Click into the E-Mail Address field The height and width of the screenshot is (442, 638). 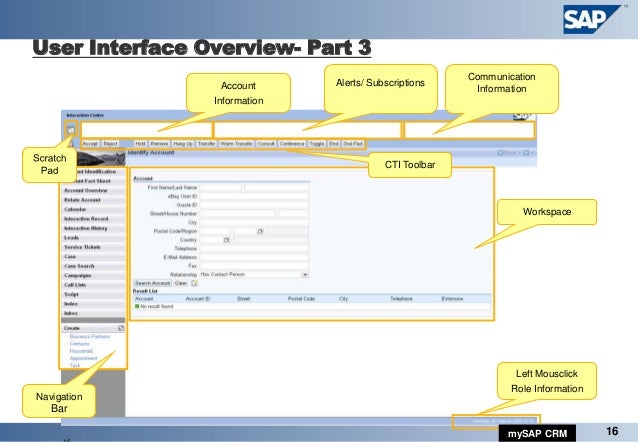(254, 257)
